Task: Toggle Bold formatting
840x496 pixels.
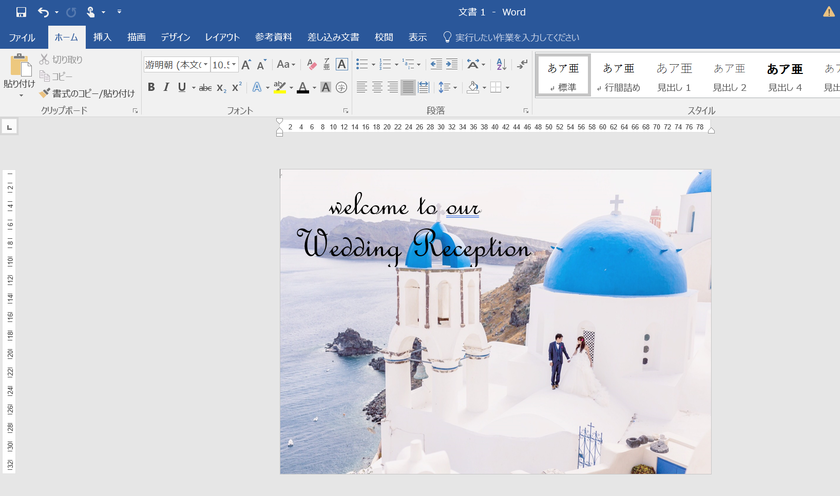Action: (151, 88)
